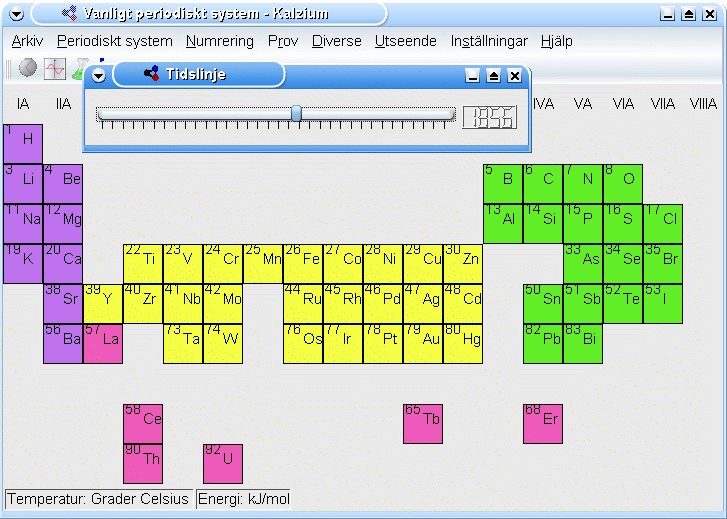Image resolution: width=727 pixels, height=519 pixels.
Task: Click the 1856 year LCD display
Action: coord(490,117)
